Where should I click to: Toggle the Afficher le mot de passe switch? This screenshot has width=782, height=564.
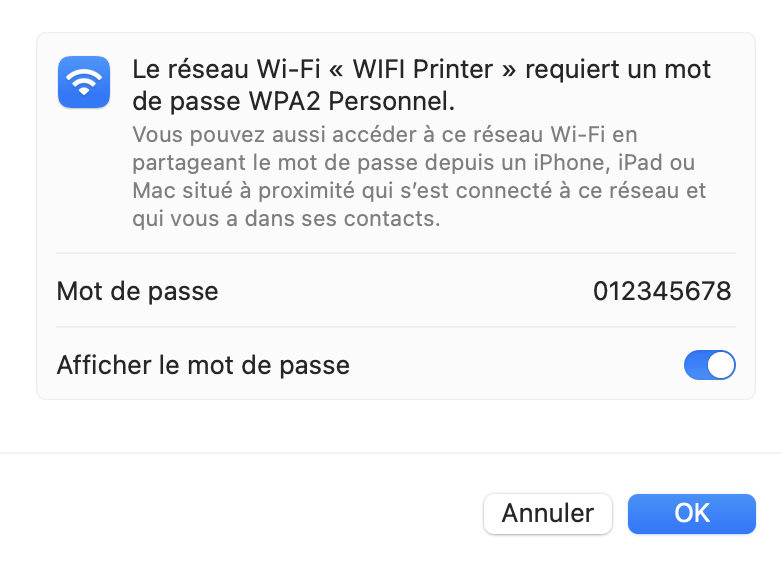coord(709,365)
